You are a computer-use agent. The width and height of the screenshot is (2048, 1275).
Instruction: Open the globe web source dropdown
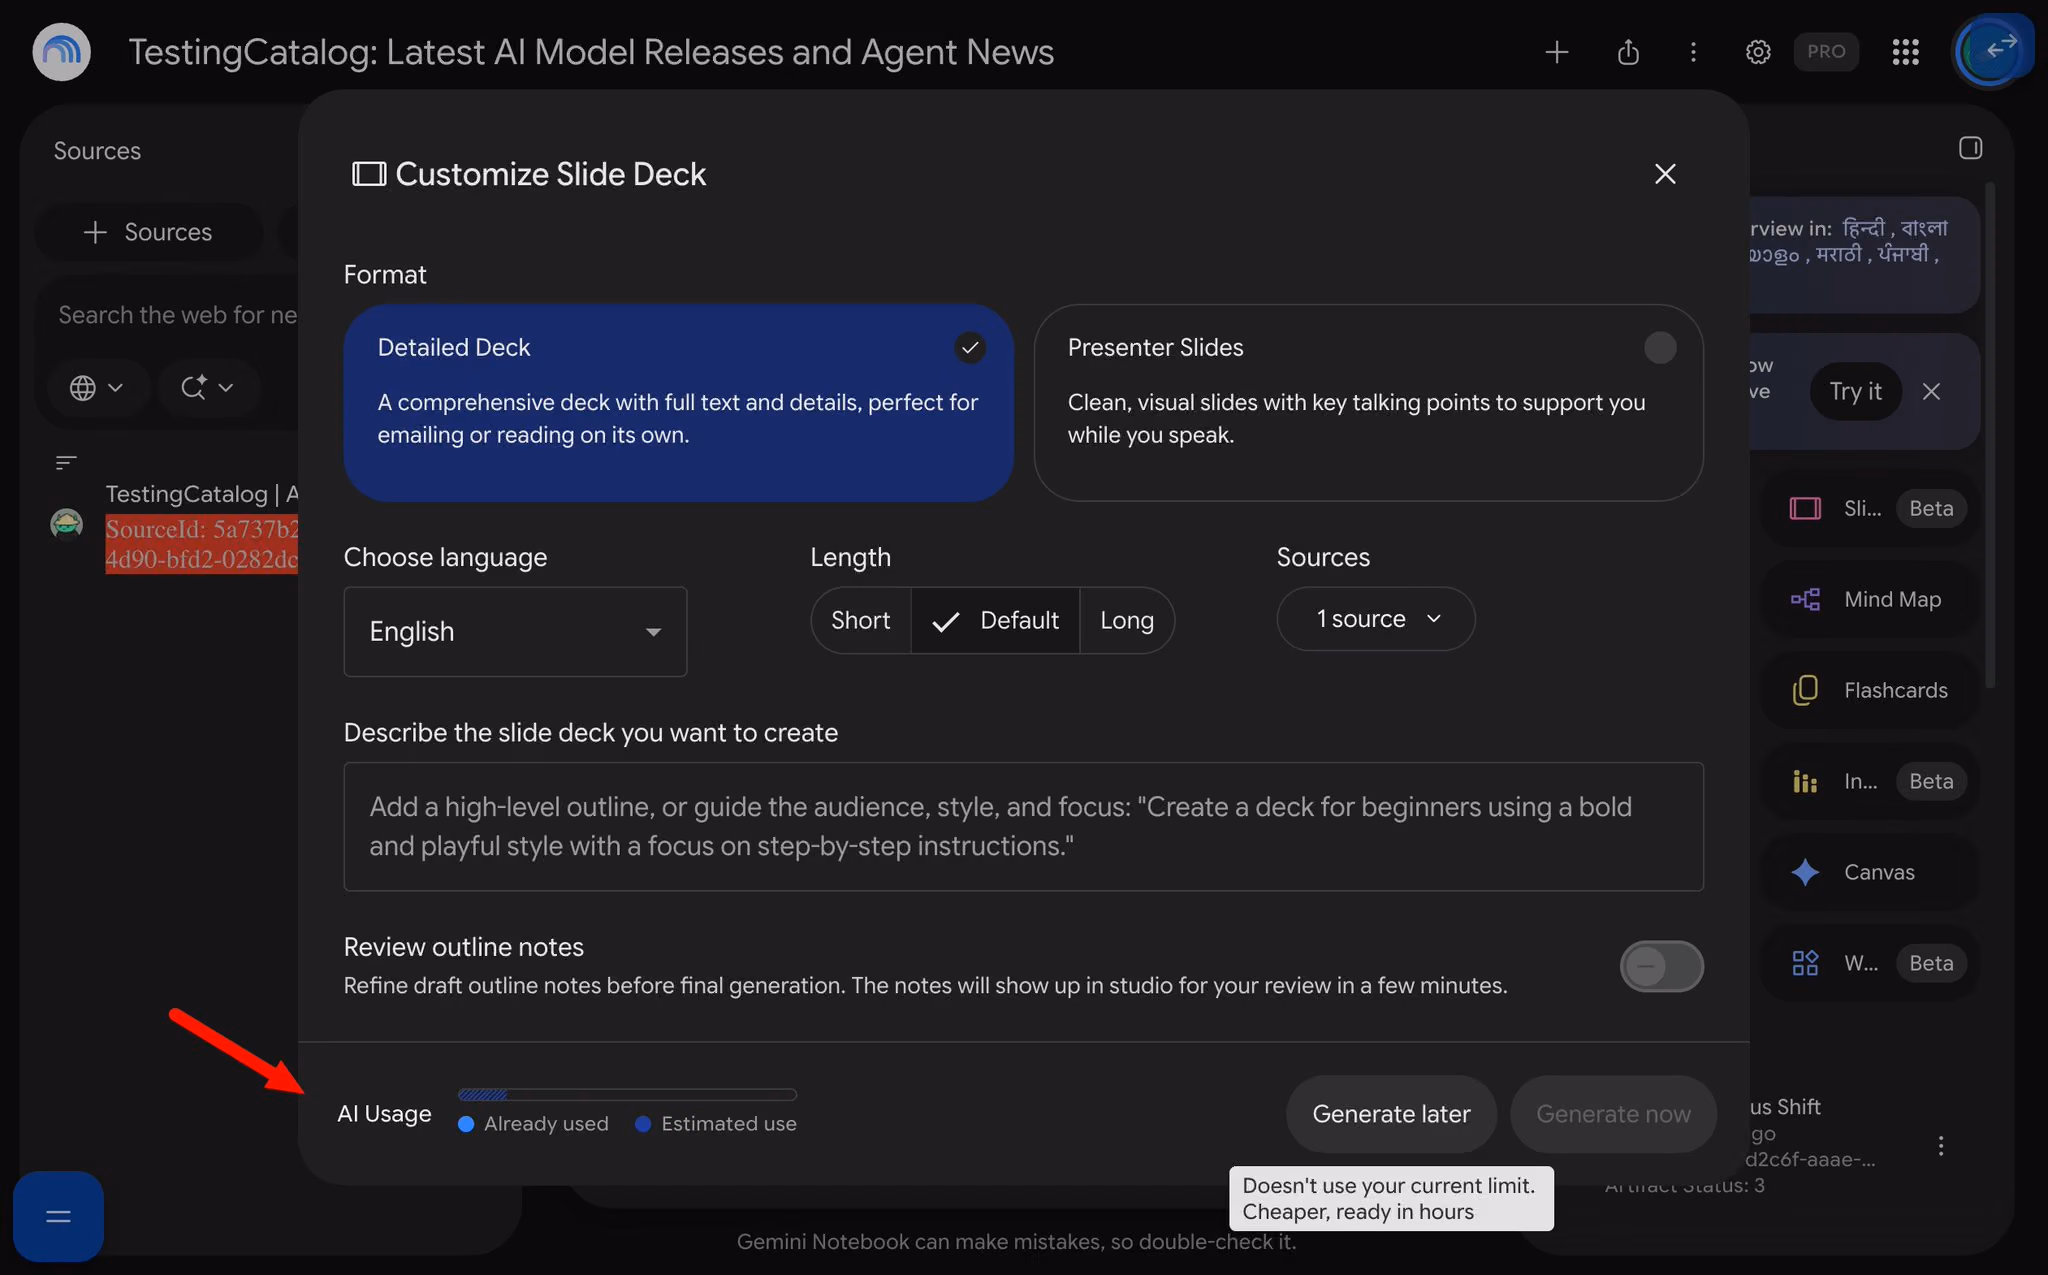tap(97, 387)
